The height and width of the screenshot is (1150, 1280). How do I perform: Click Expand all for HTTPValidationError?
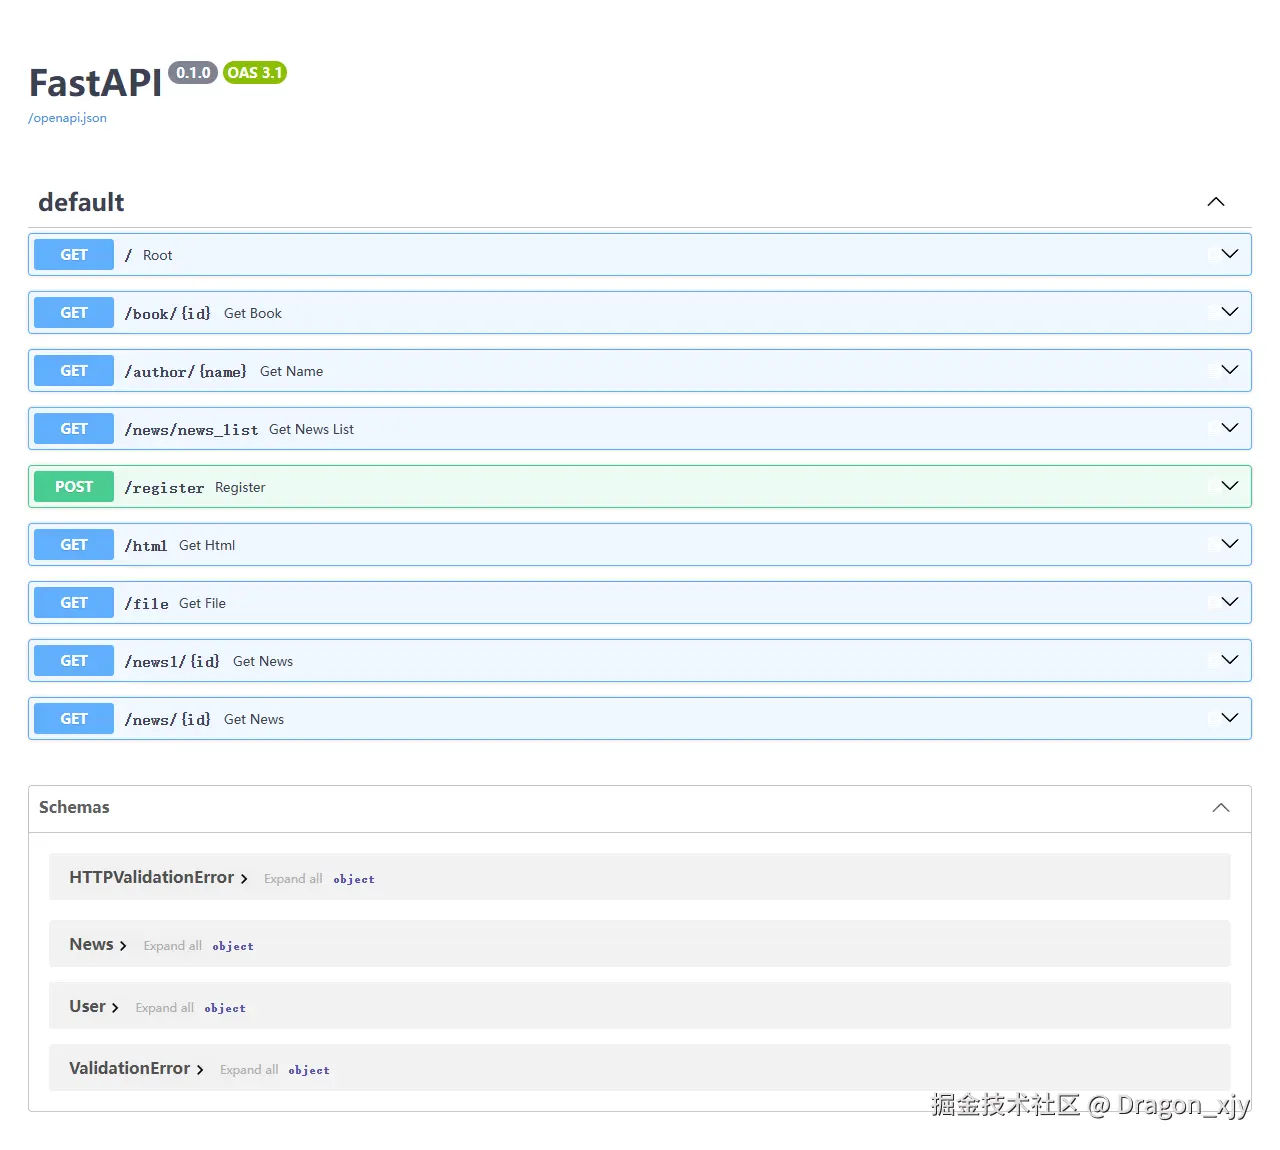(293, 879)
